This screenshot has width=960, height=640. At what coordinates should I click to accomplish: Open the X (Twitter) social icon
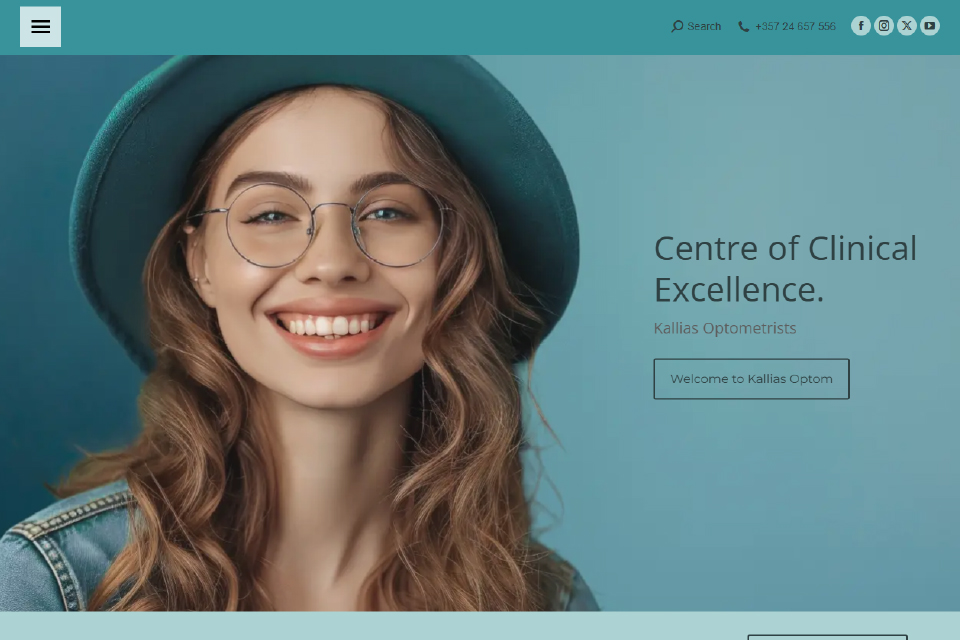[907, 26]
